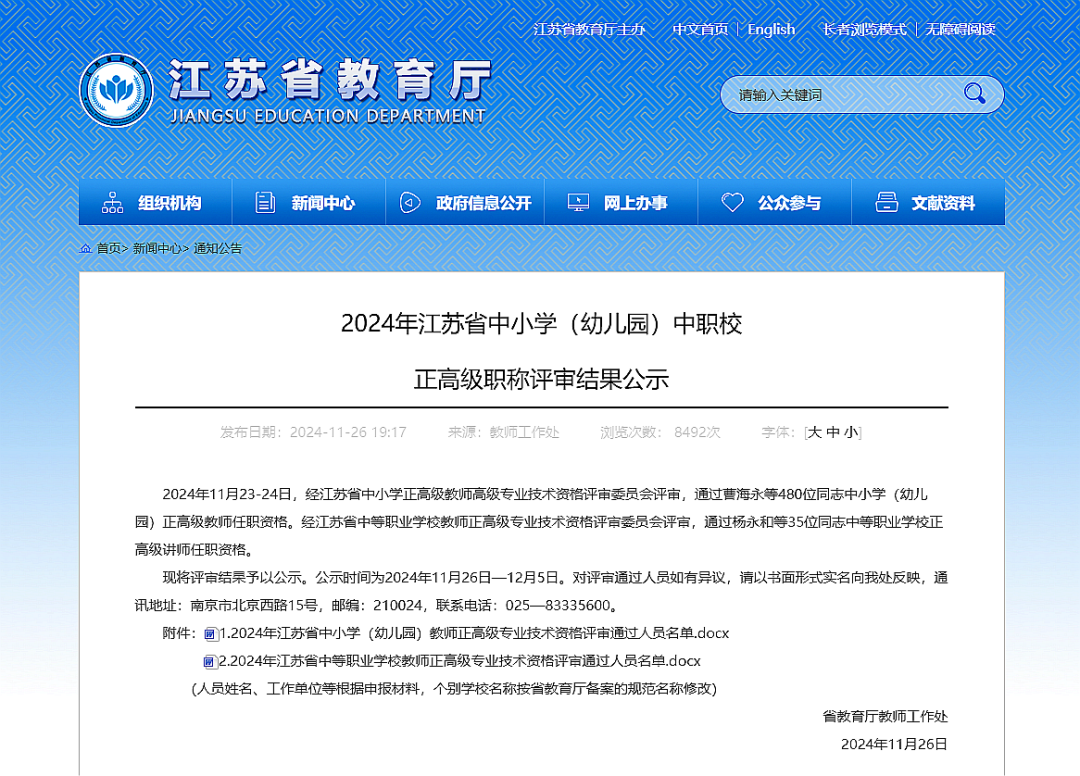Click the home icon in breadcrumb
The image size is (1080, 776).
click(x=86, y=248)
